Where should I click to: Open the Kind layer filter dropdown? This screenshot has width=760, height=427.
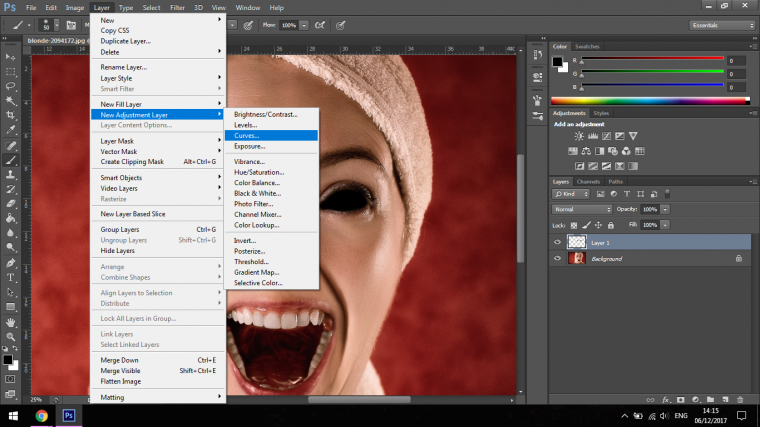[x=570, y=194]
